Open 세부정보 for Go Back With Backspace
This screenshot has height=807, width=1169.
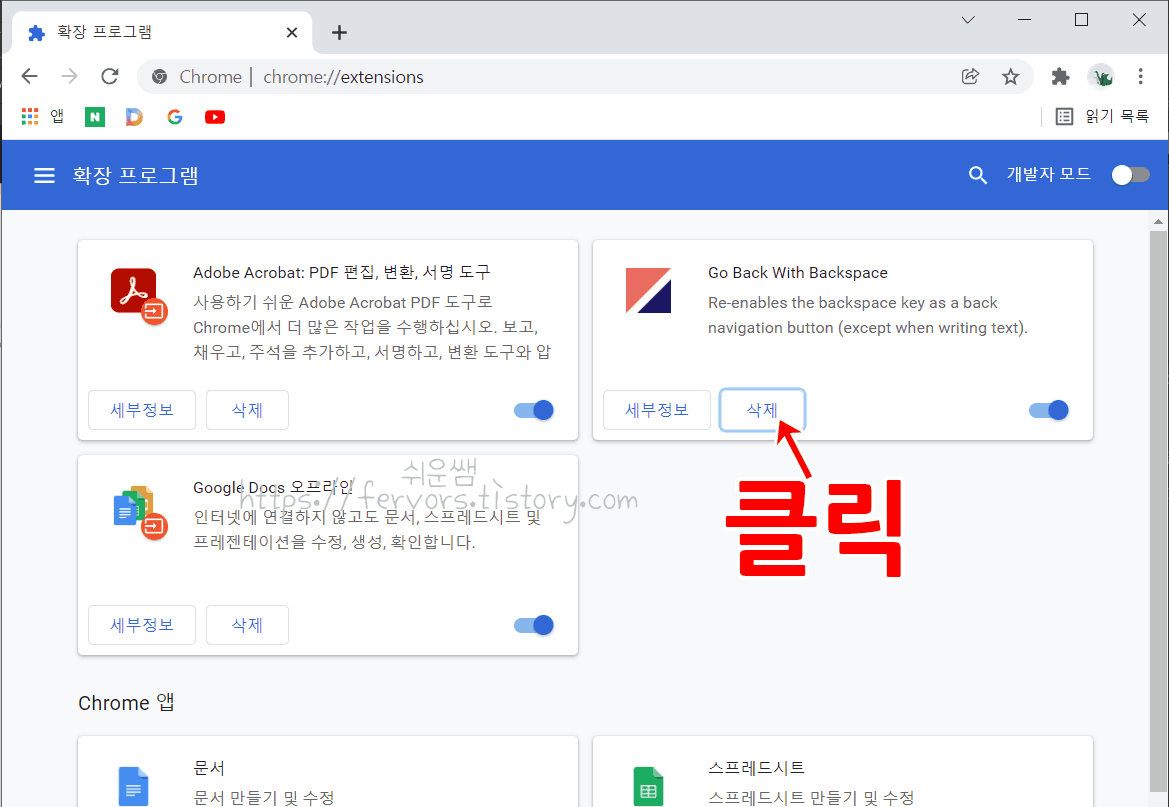[x=657, y=410]
